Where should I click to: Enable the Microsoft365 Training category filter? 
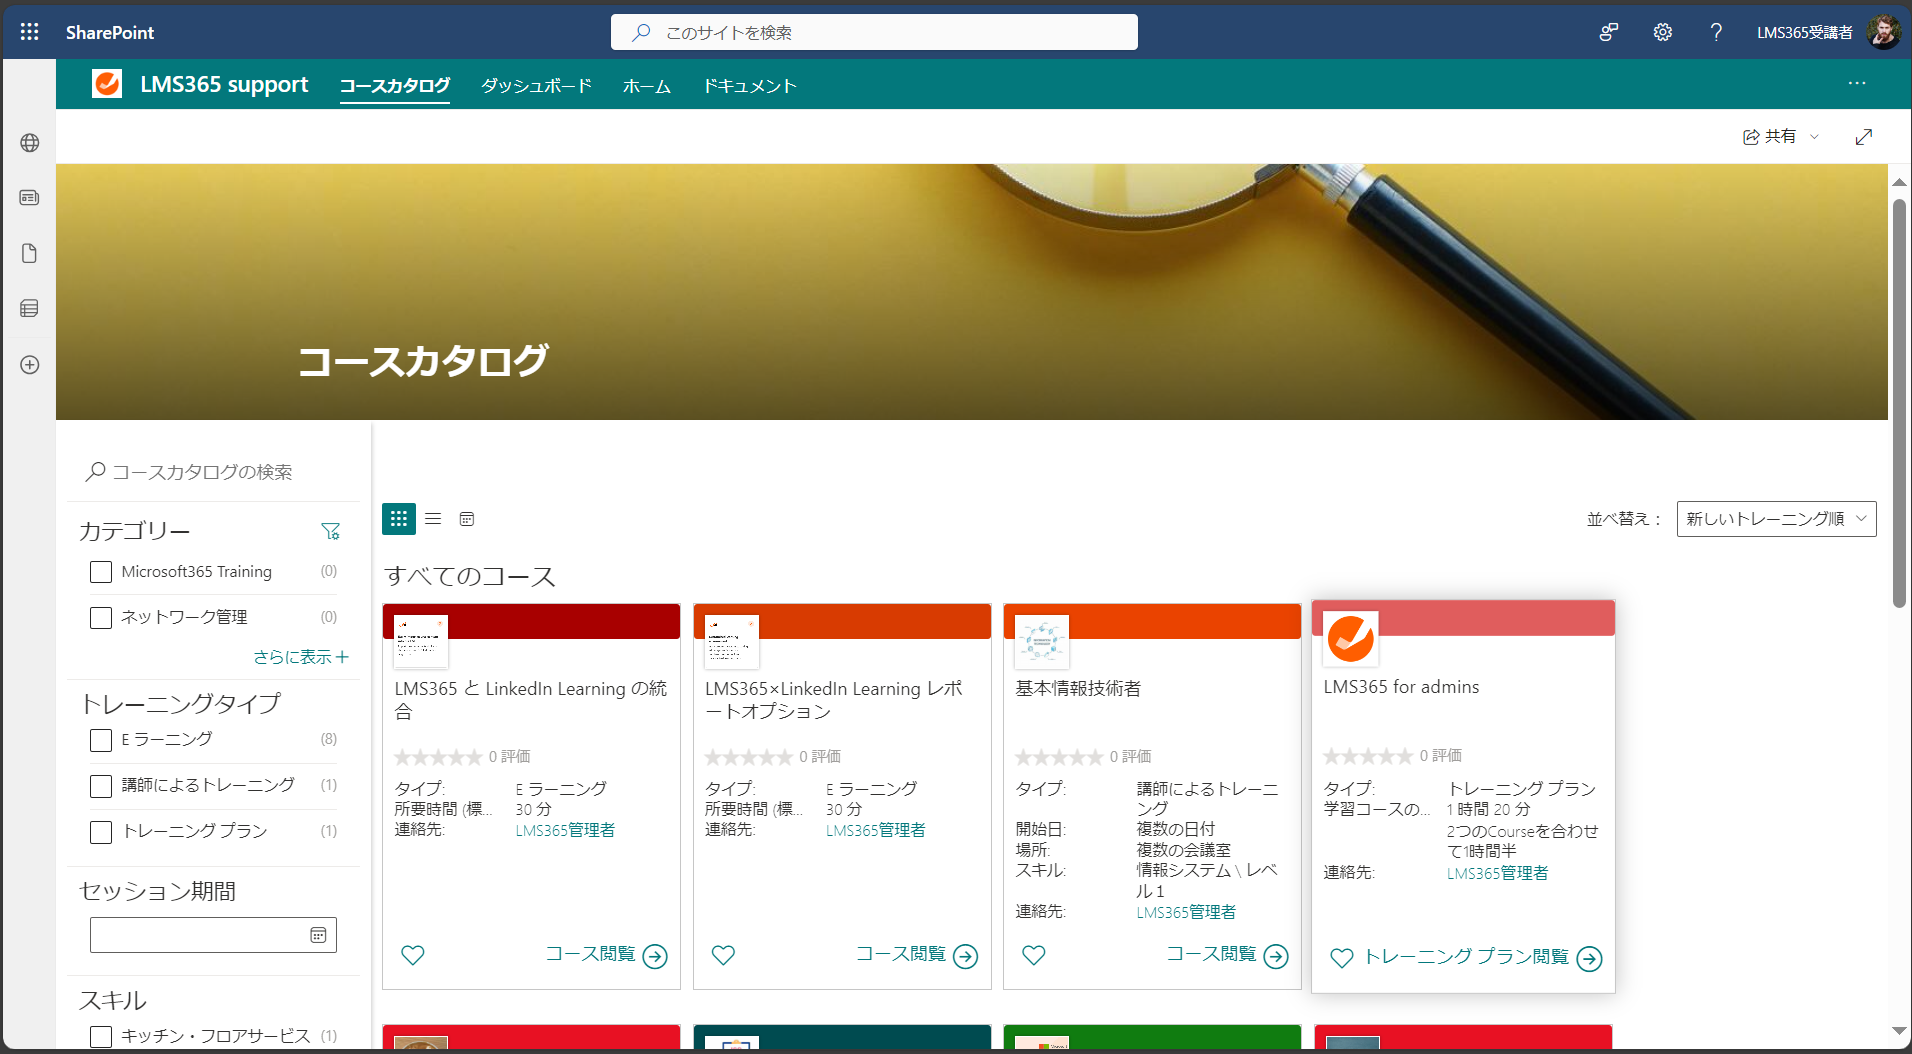click(100, 571)
